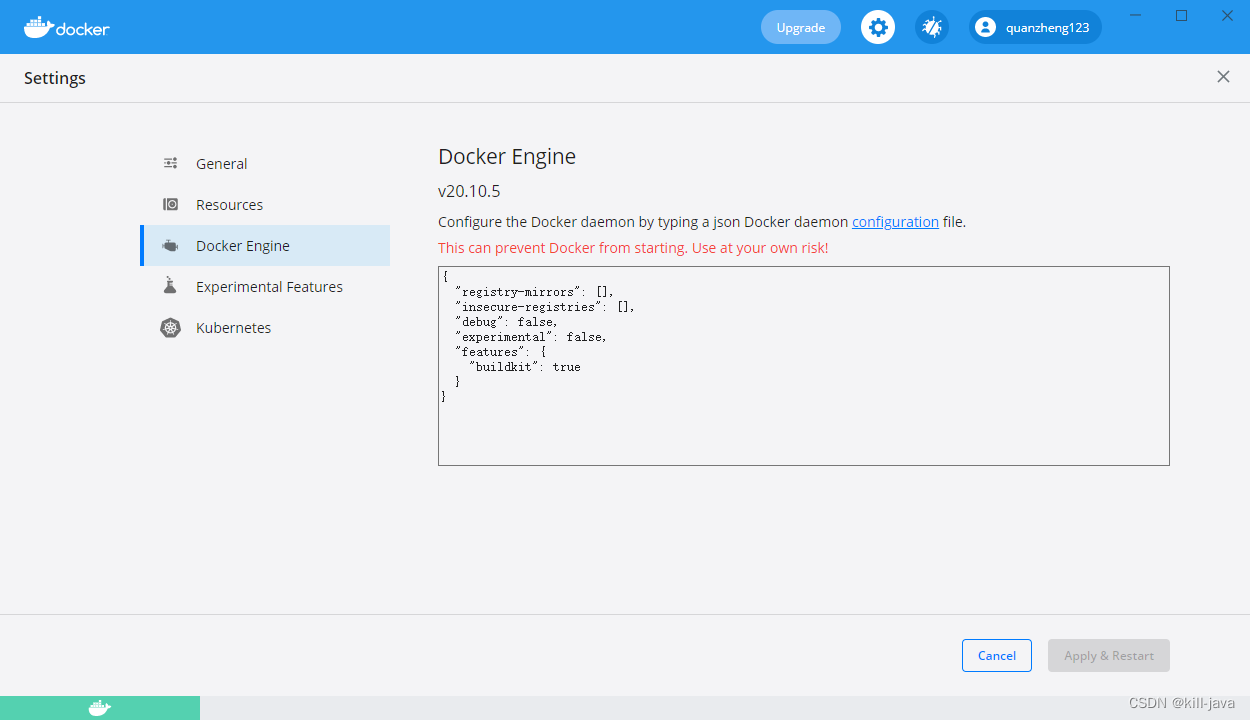Image resolution: width=1250 pixels, height=720 pixels.
Task: Click inside the daemon JSON editor
Action: click(x=804, y=366)
